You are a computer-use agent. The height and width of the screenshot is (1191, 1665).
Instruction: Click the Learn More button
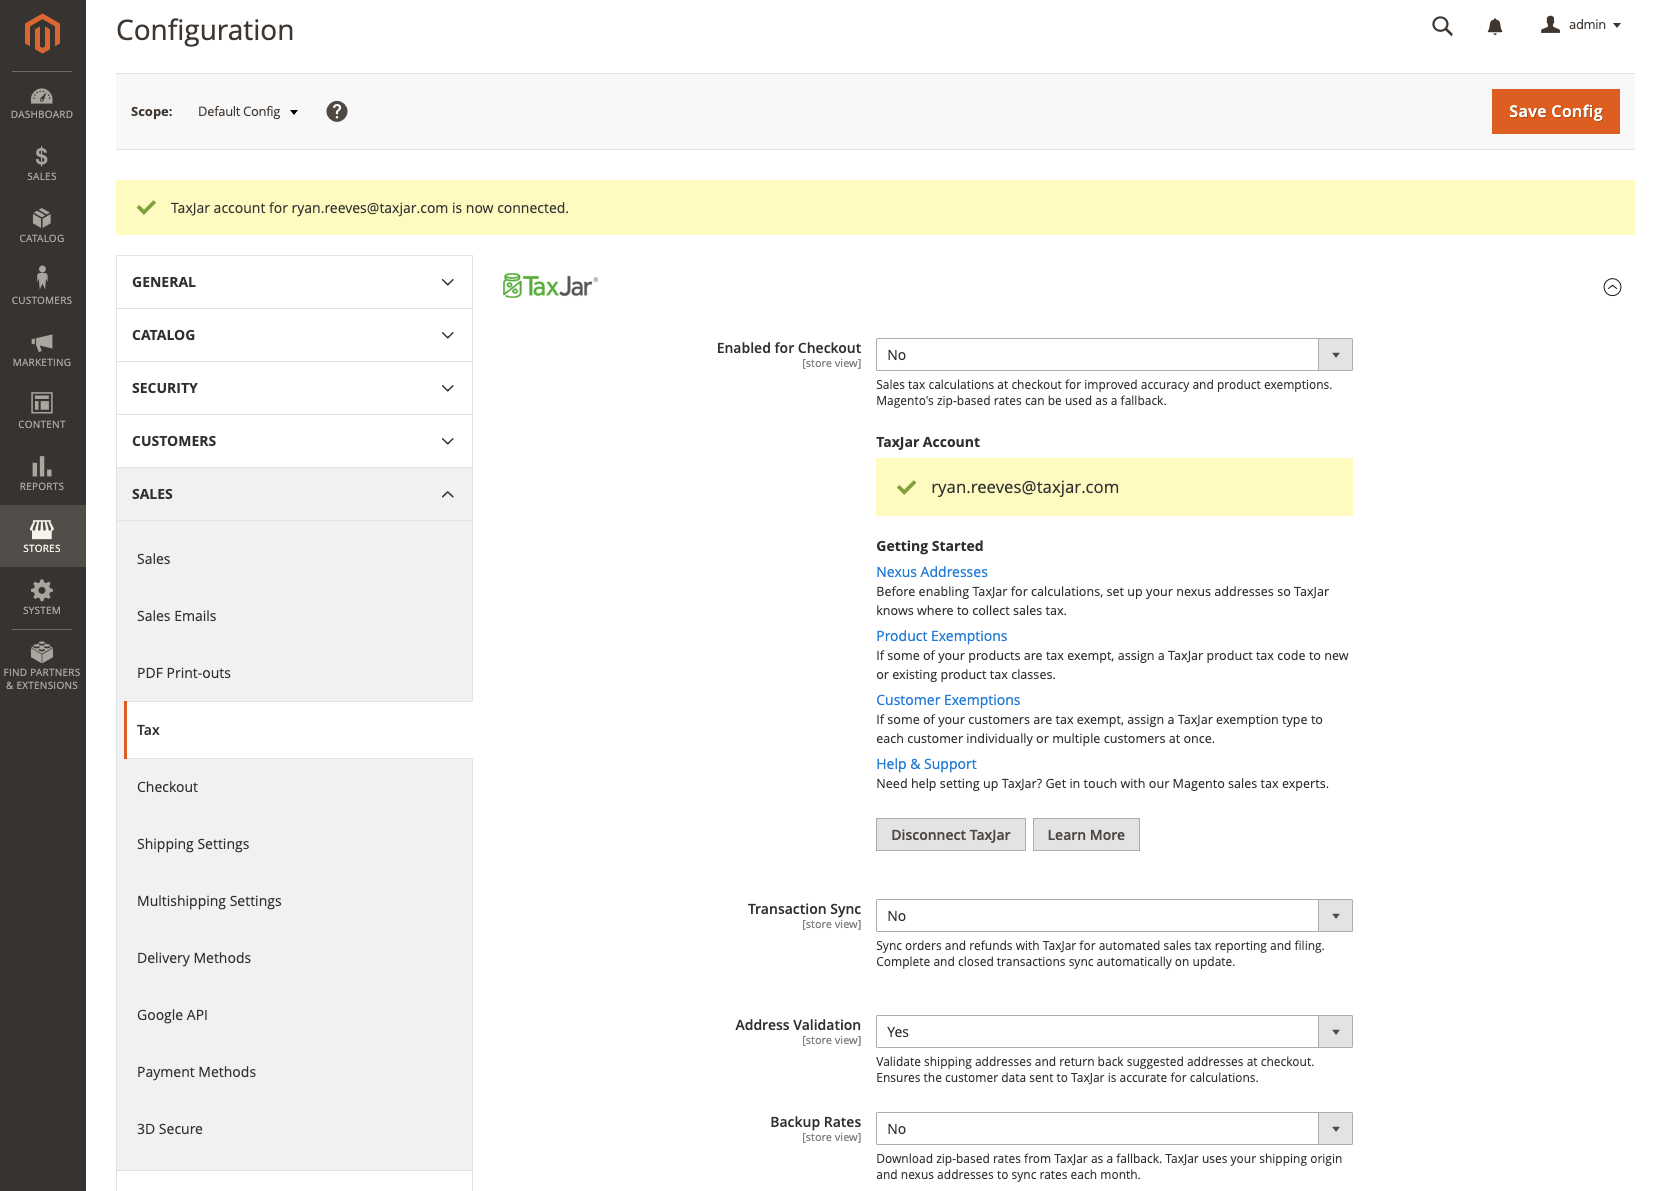click(1086, 835)
